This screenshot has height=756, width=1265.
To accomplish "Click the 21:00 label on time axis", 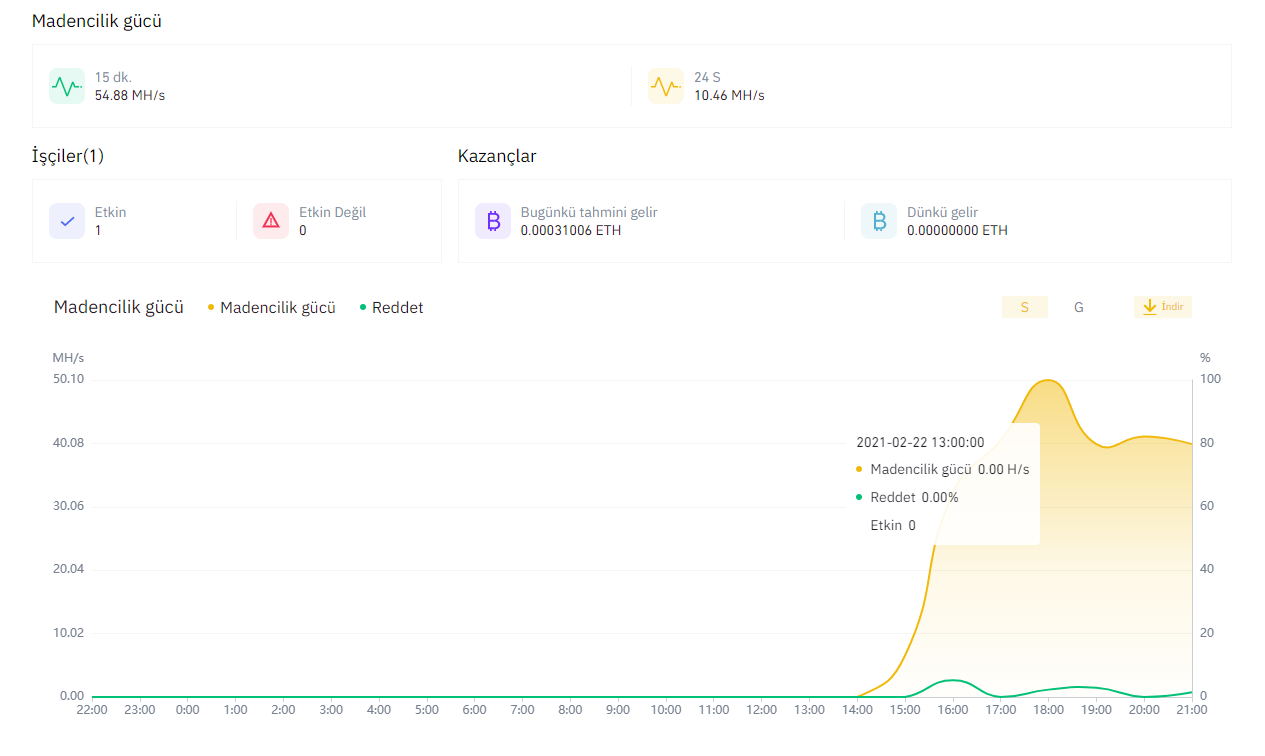I will (1191, 710).
